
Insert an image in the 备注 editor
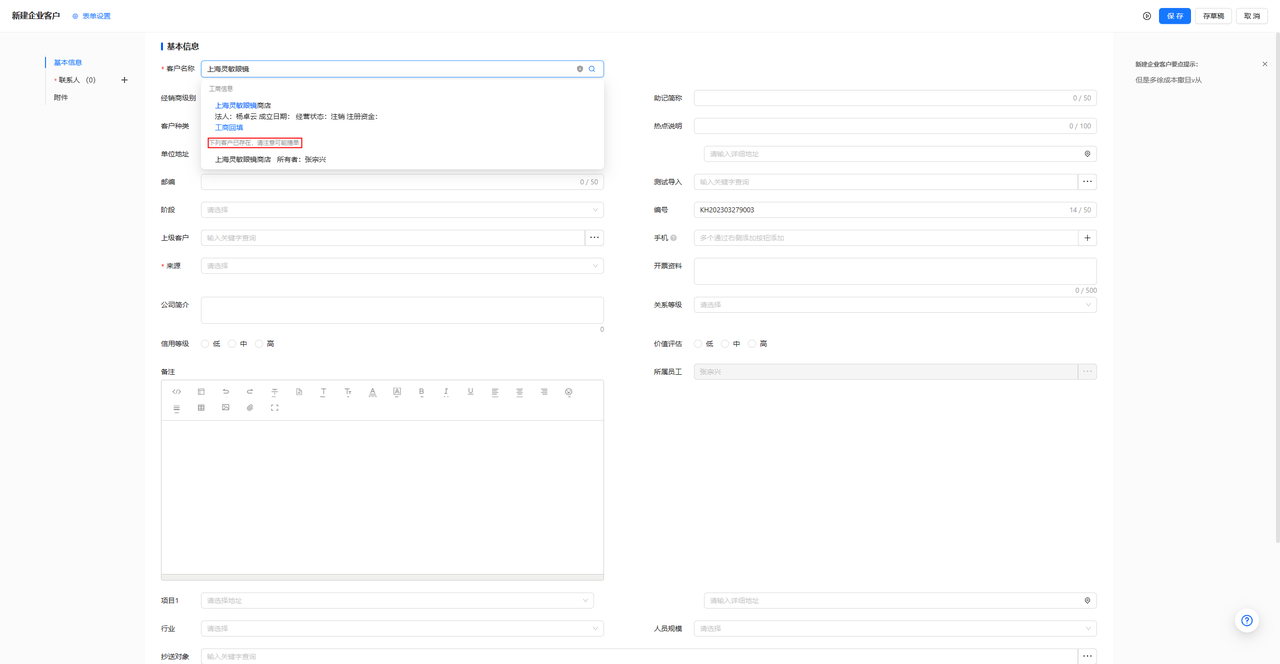coord(226,408)
